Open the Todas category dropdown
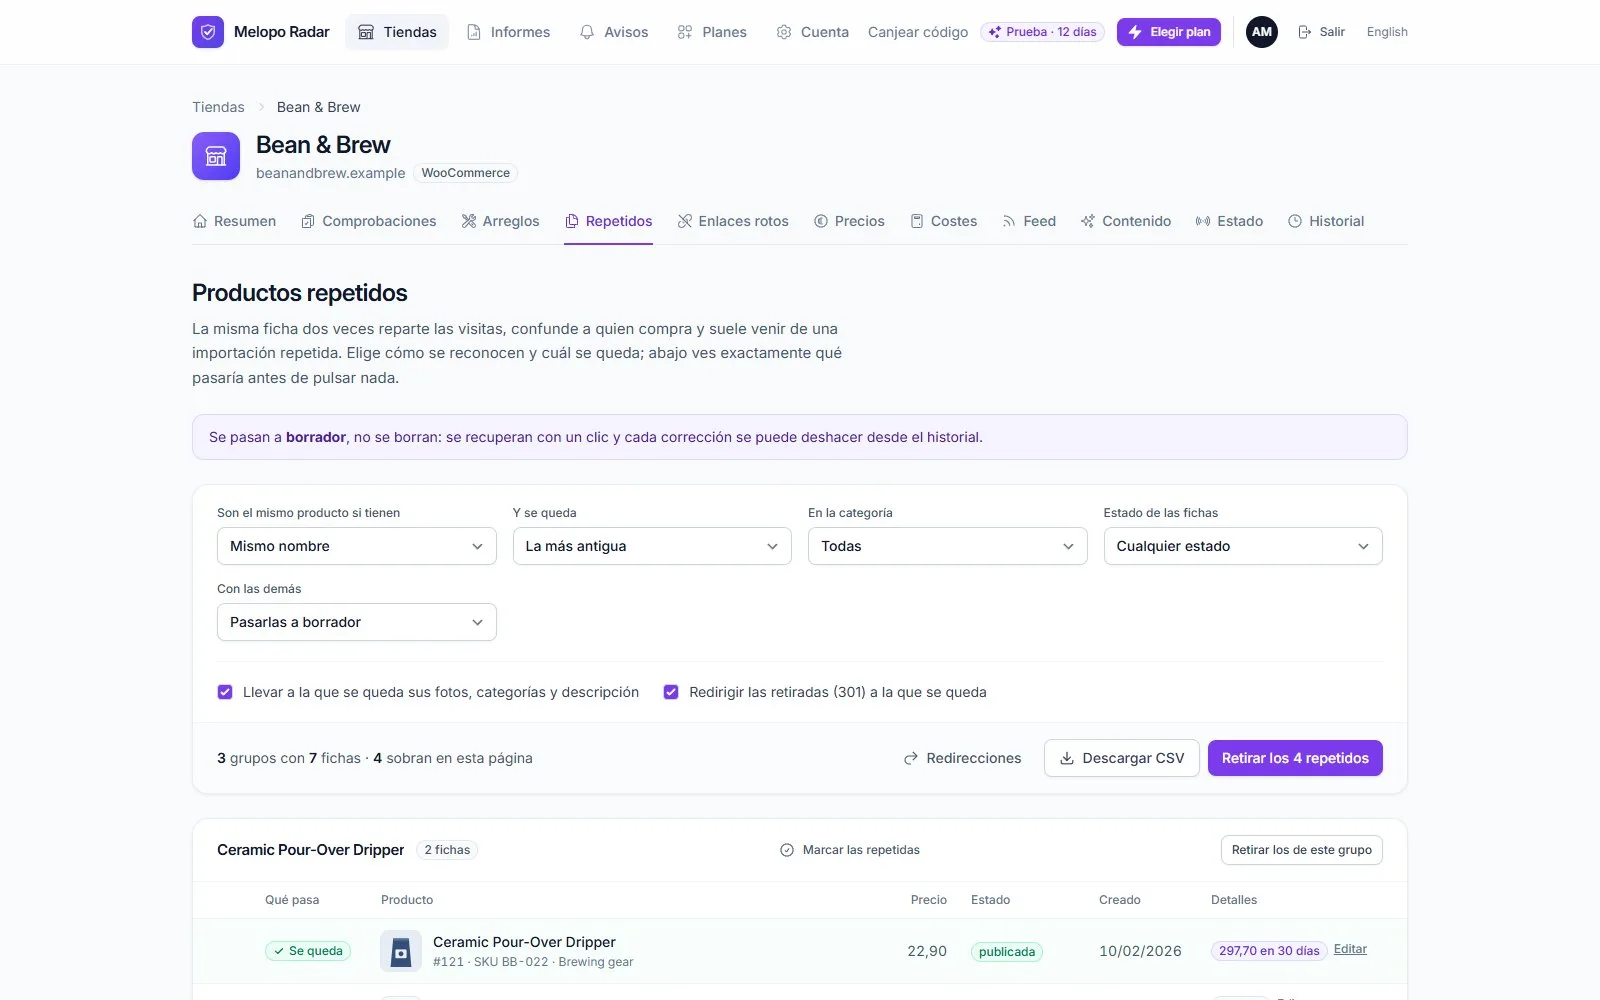The width and height of the screenshot is (1600, 1000). pyautogui.click(x=948, y=546)
